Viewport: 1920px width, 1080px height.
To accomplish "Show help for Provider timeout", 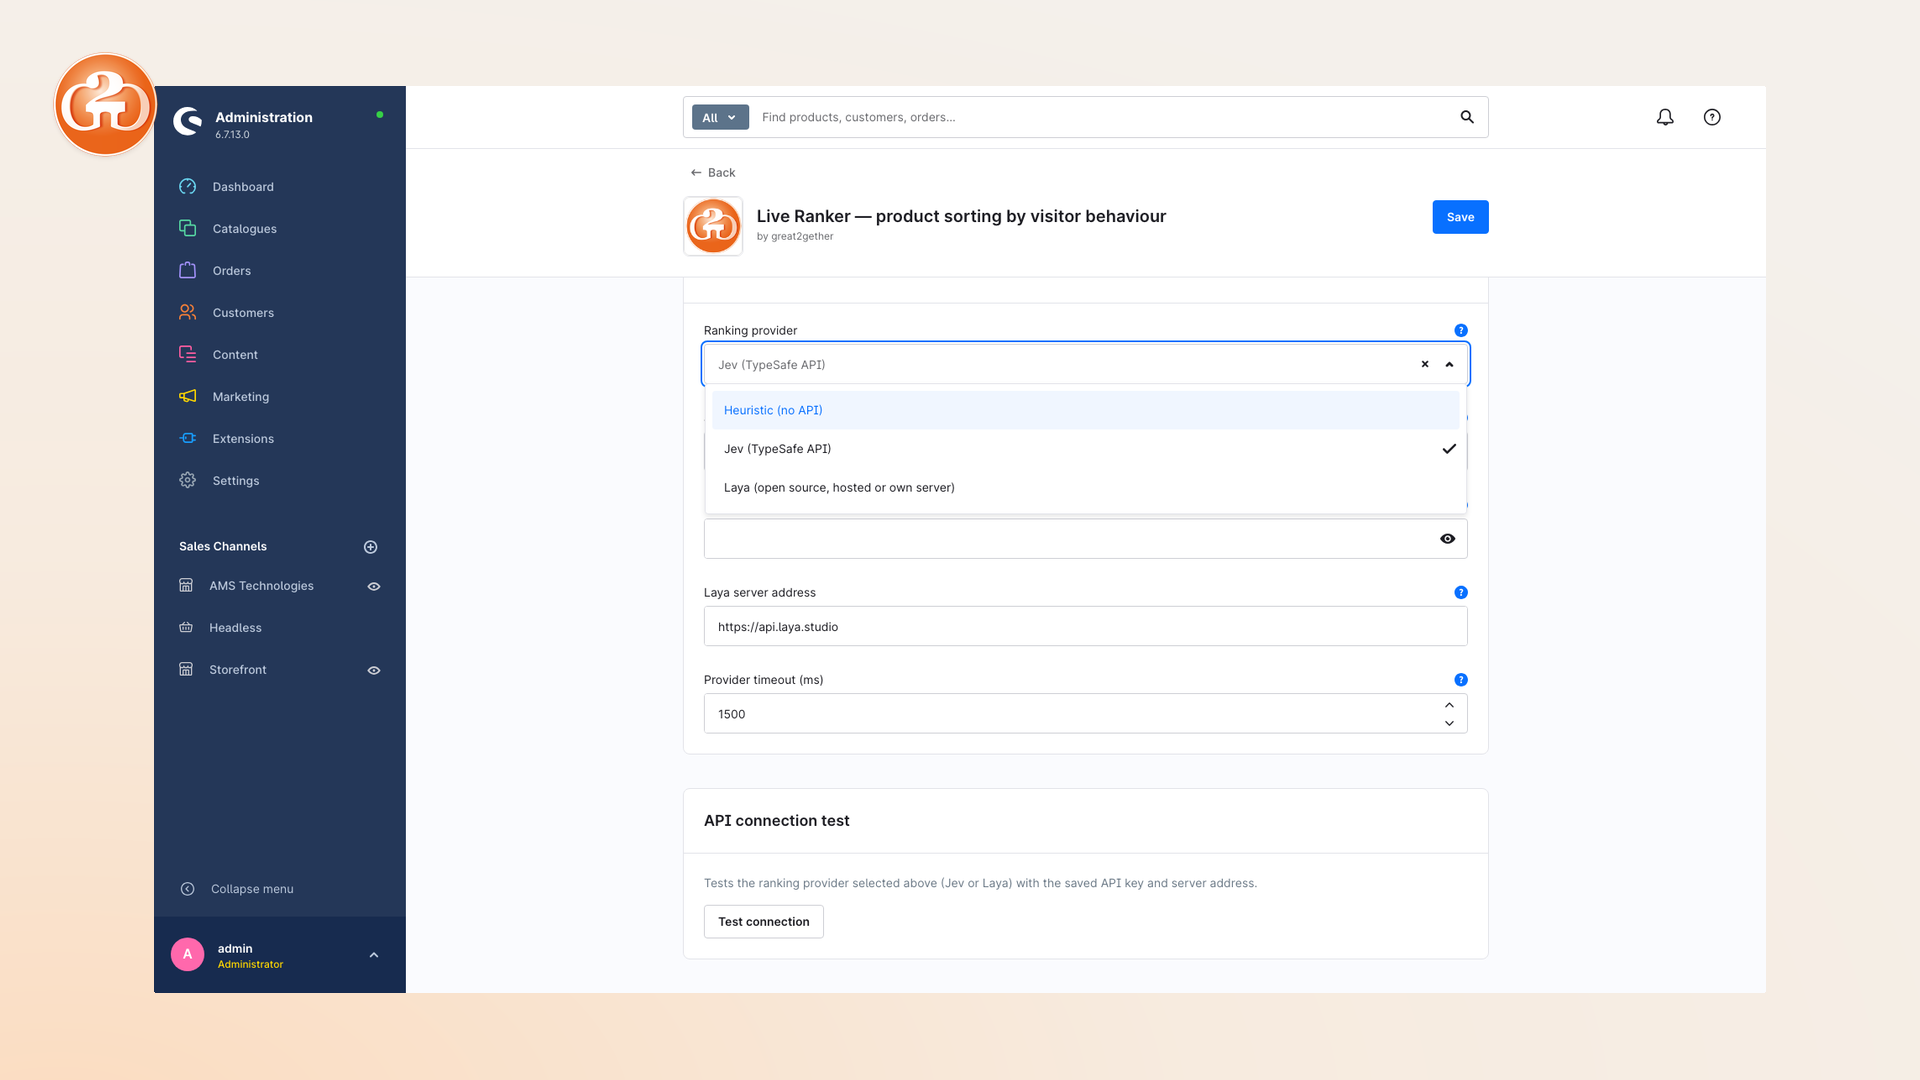I will (x=1461, y=680).
